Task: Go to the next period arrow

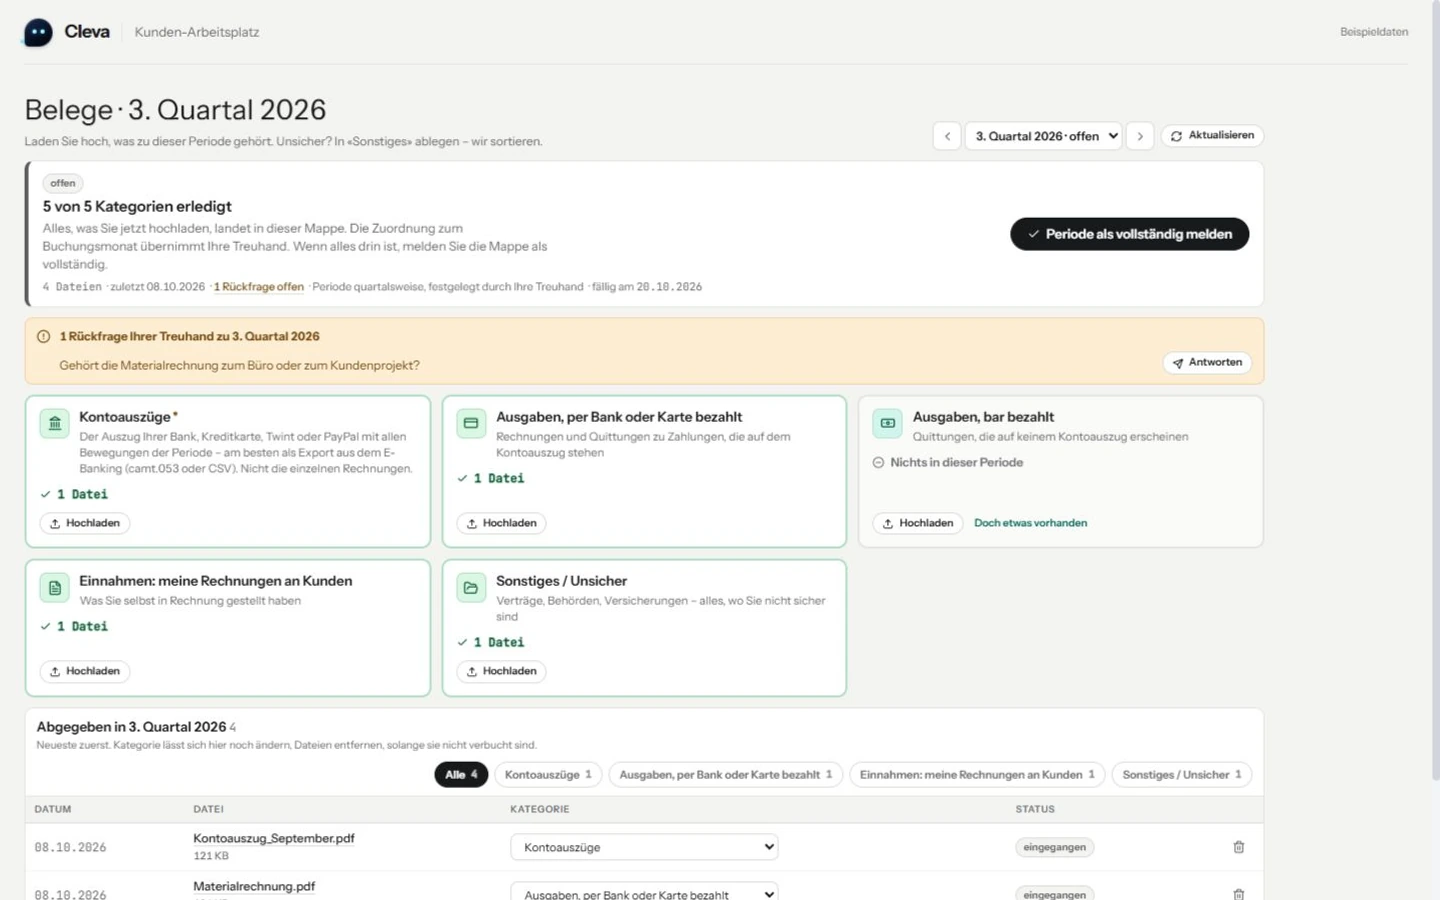Action: pos(1140,136)
